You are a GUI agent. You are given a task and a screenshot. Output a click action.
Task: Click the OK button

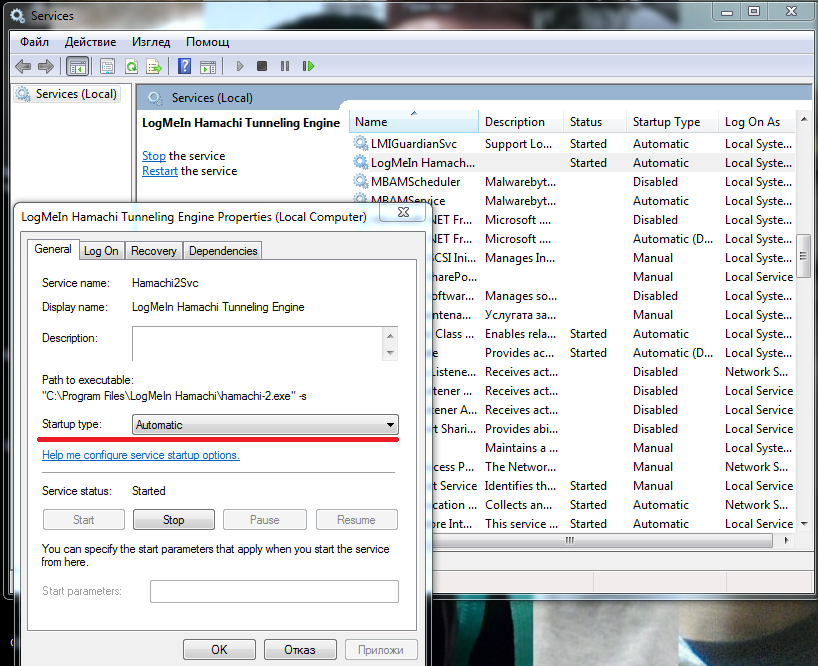pos(219,649)
